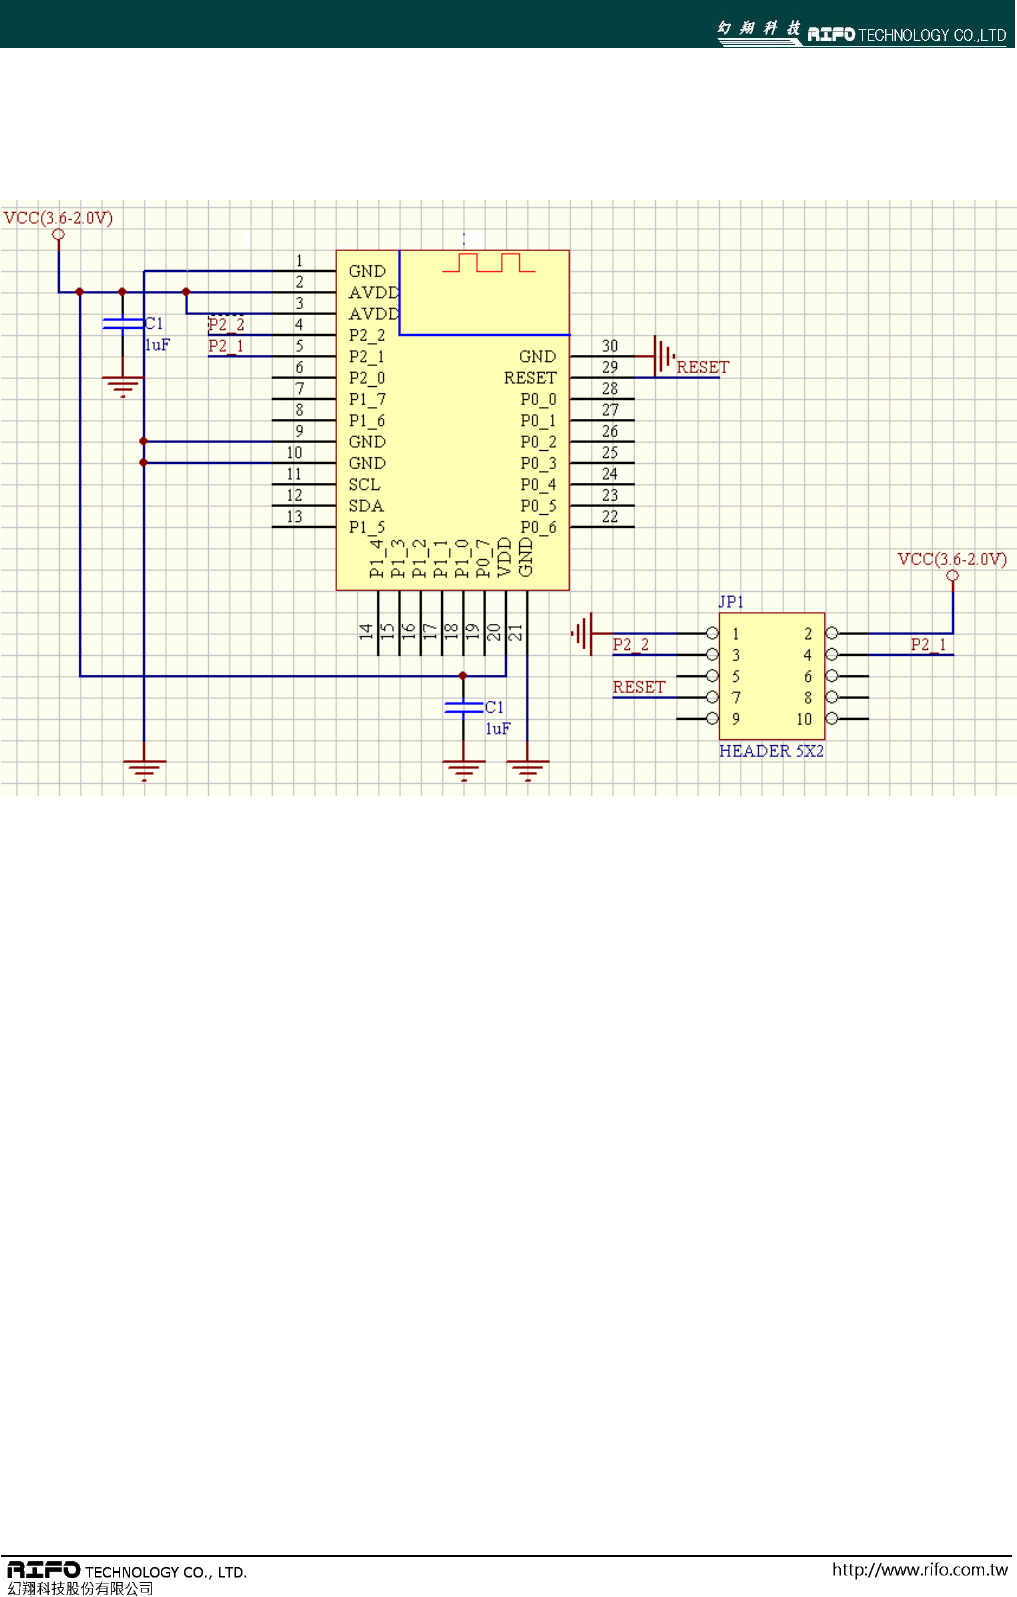This screenshot has width=1017, height=1597.
Task: Select the ground symbol below pin 21
Action: (527, 770)
